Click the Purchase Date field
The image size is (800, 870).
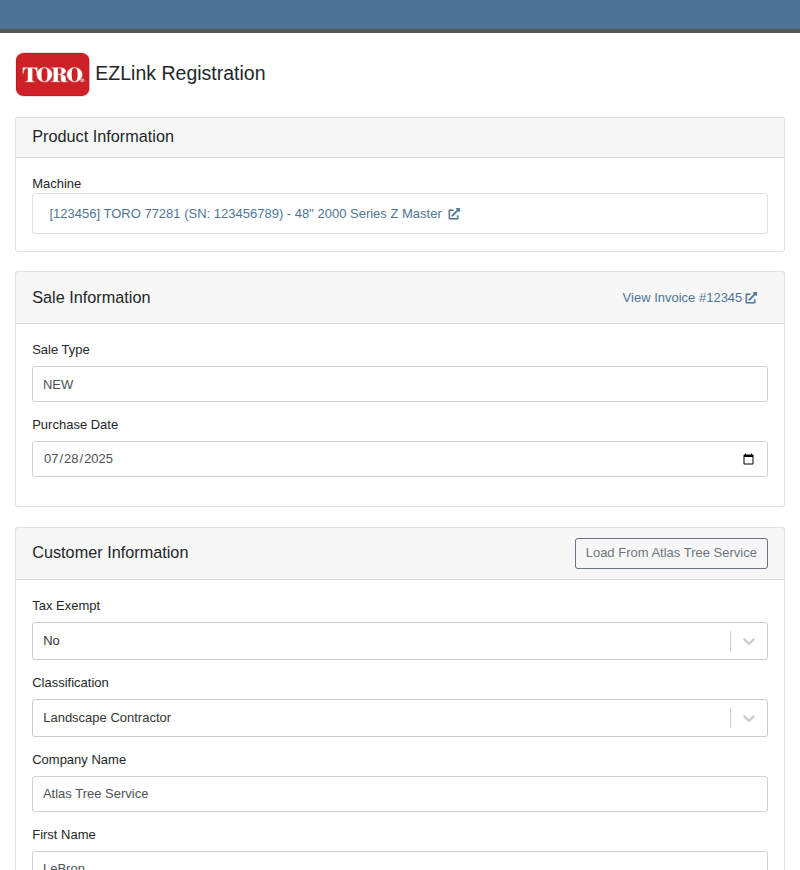400,459
